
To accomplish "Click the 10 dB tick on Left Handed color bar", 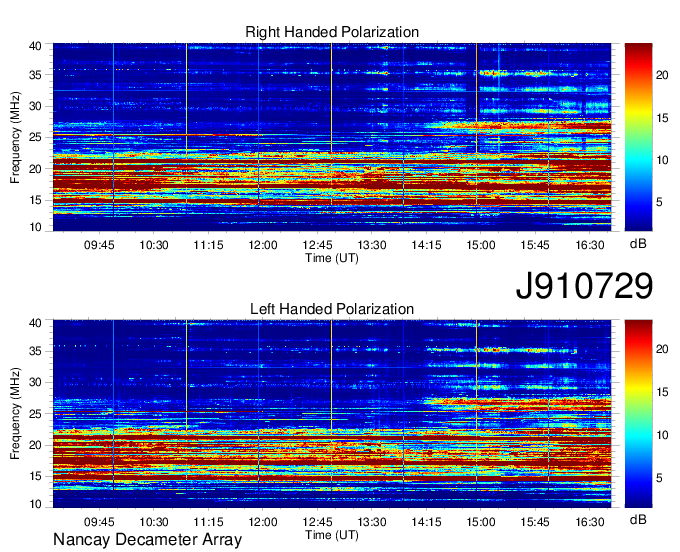I will [x=662, y=435].
